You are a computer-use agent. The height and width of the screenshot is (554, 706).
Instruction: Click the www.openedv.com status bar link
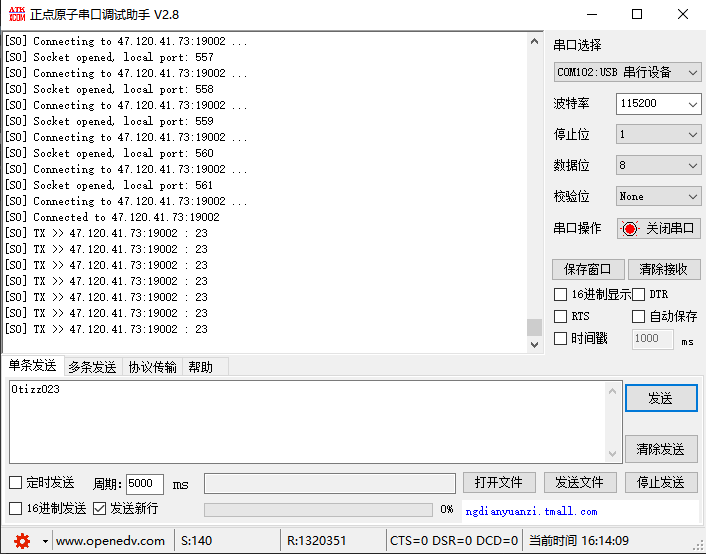110,541
